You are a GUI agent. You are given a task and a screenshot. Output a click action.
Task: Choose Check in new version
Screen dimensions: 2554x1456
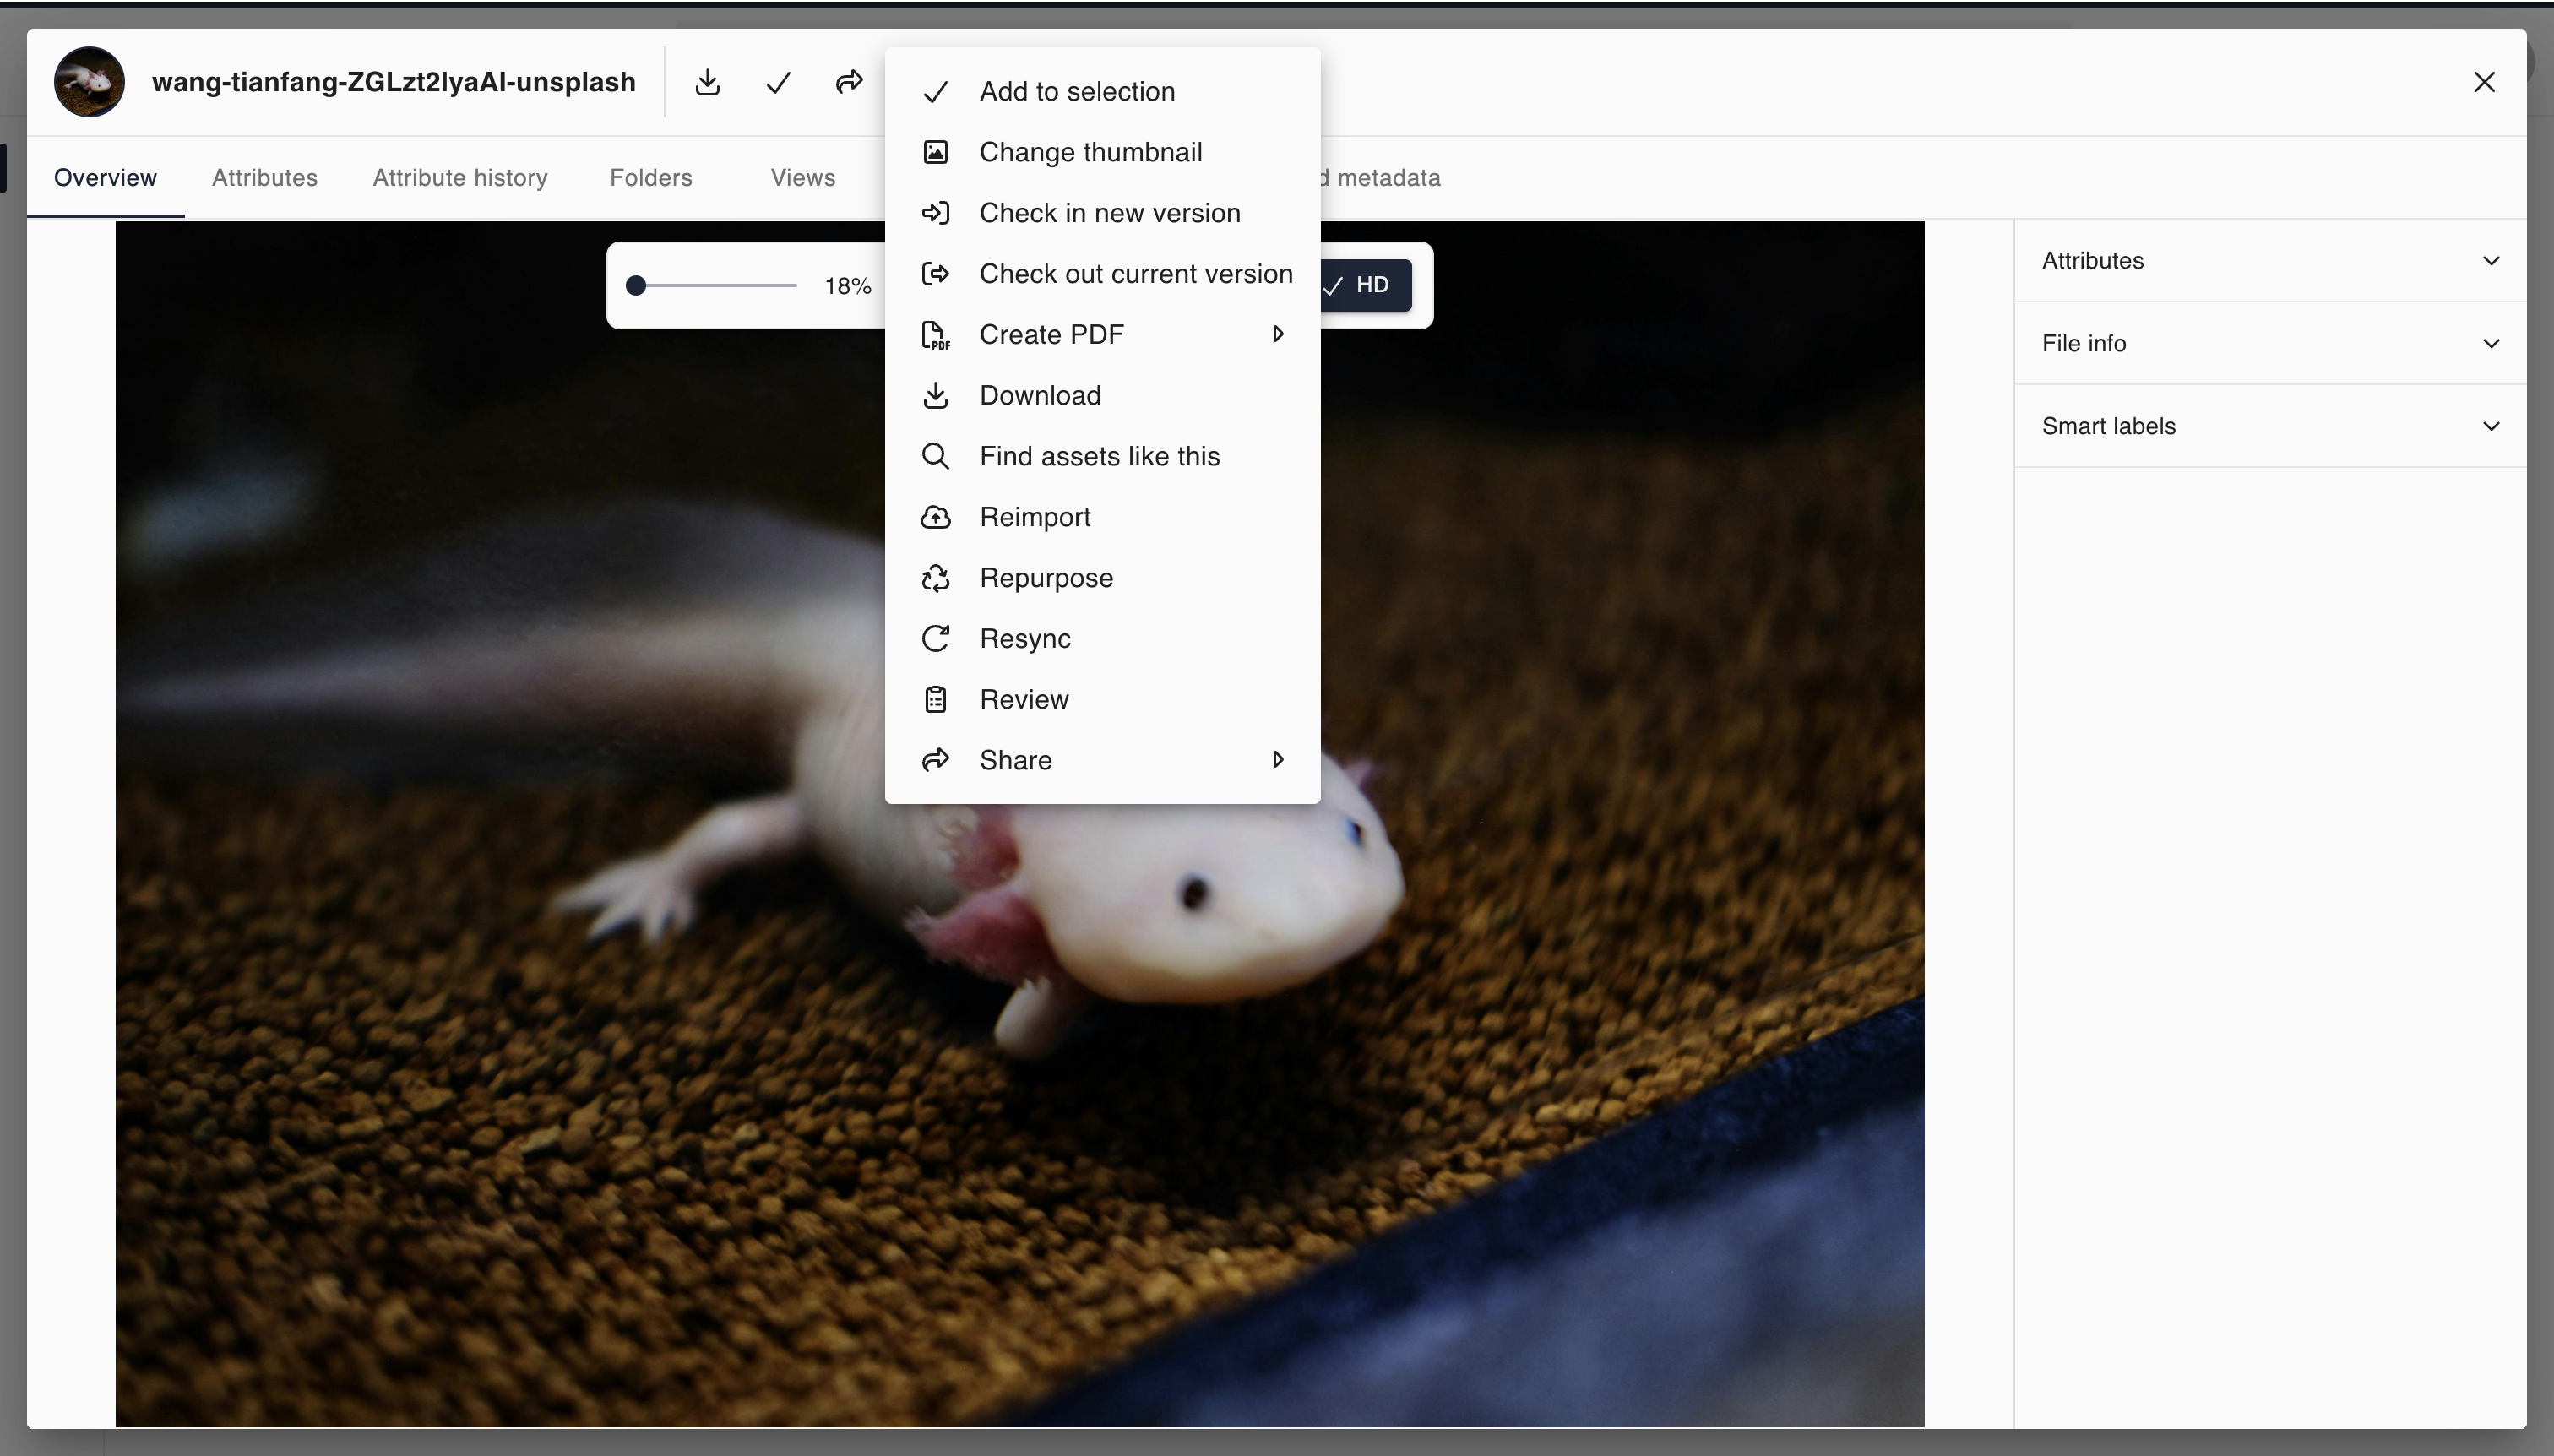1102,213
